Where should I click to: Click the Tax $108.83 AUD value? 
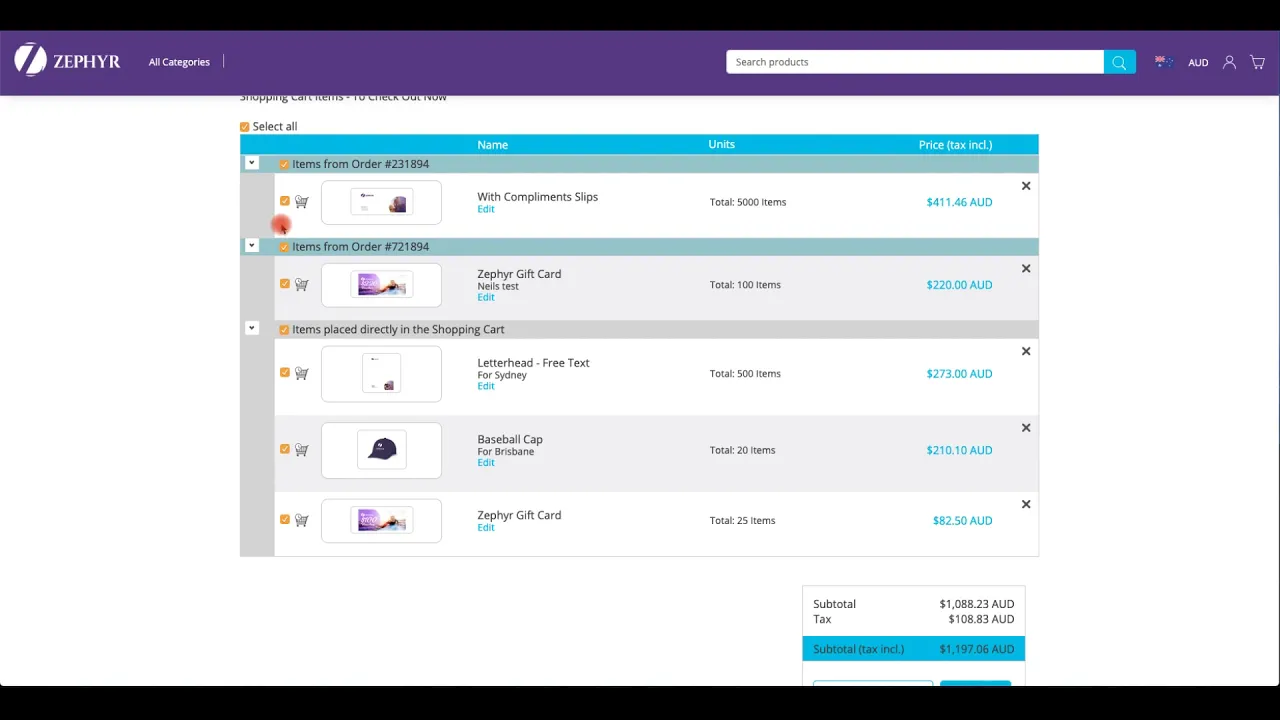981,619
